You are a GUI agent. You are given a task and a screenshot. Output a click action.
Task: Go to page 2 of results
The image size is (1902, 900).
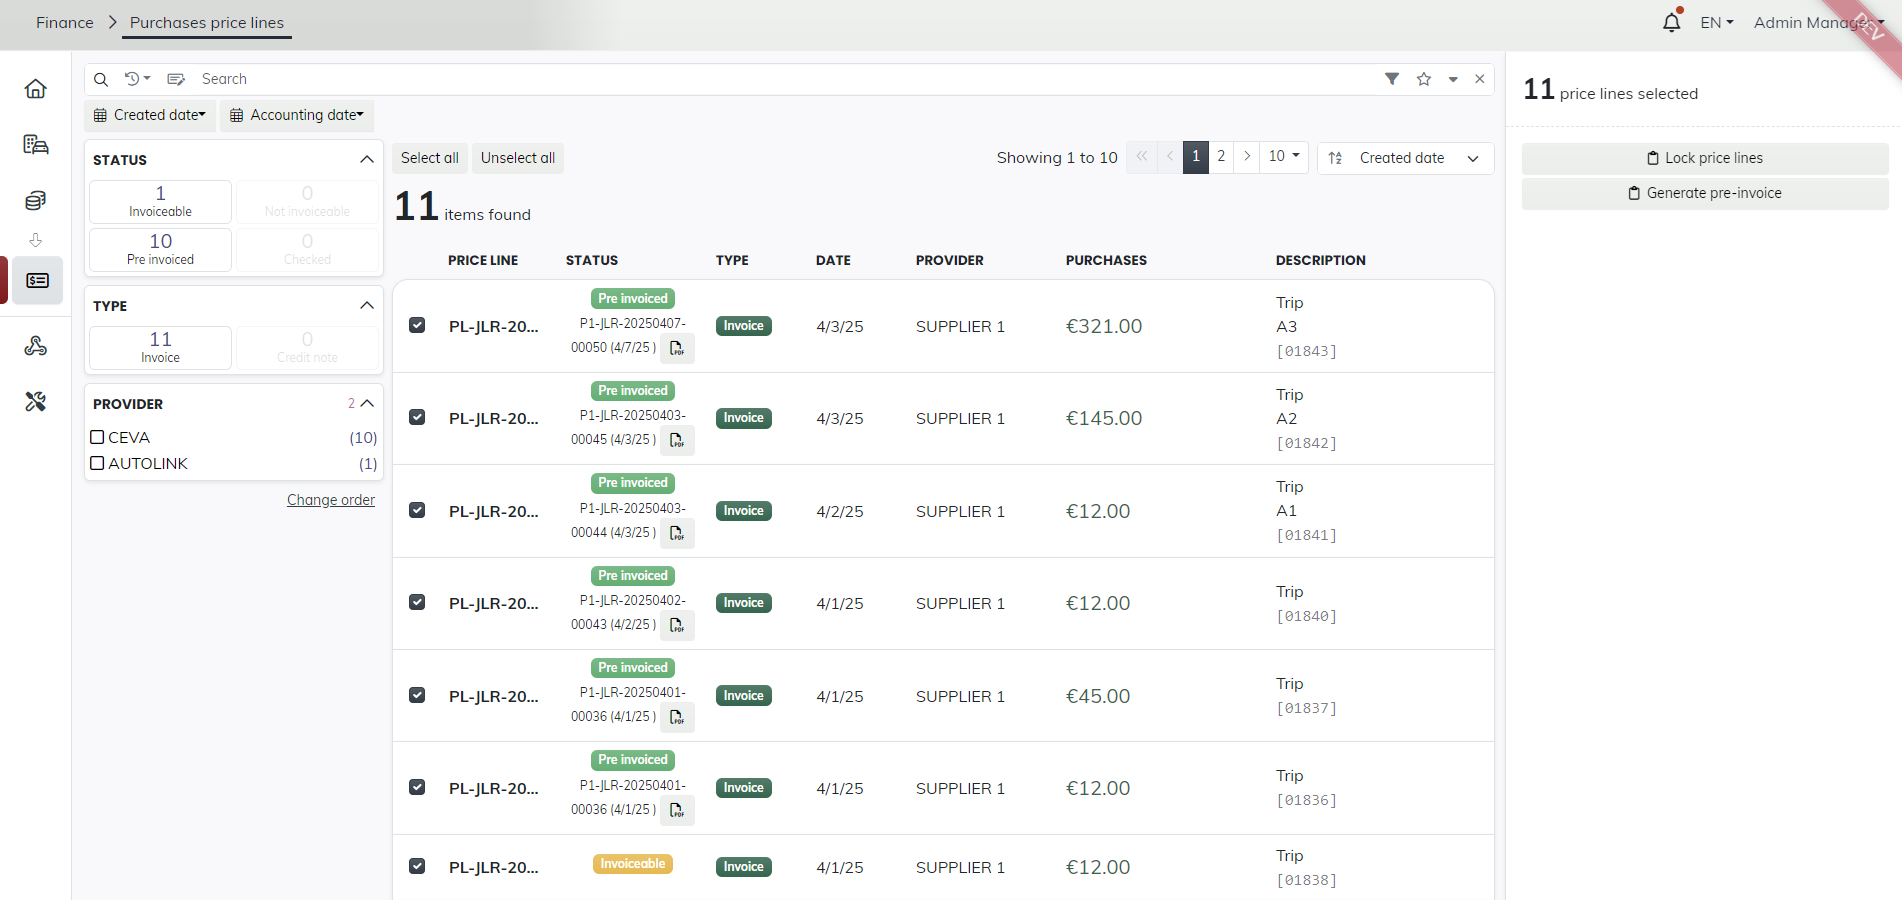click(1221, 157)
